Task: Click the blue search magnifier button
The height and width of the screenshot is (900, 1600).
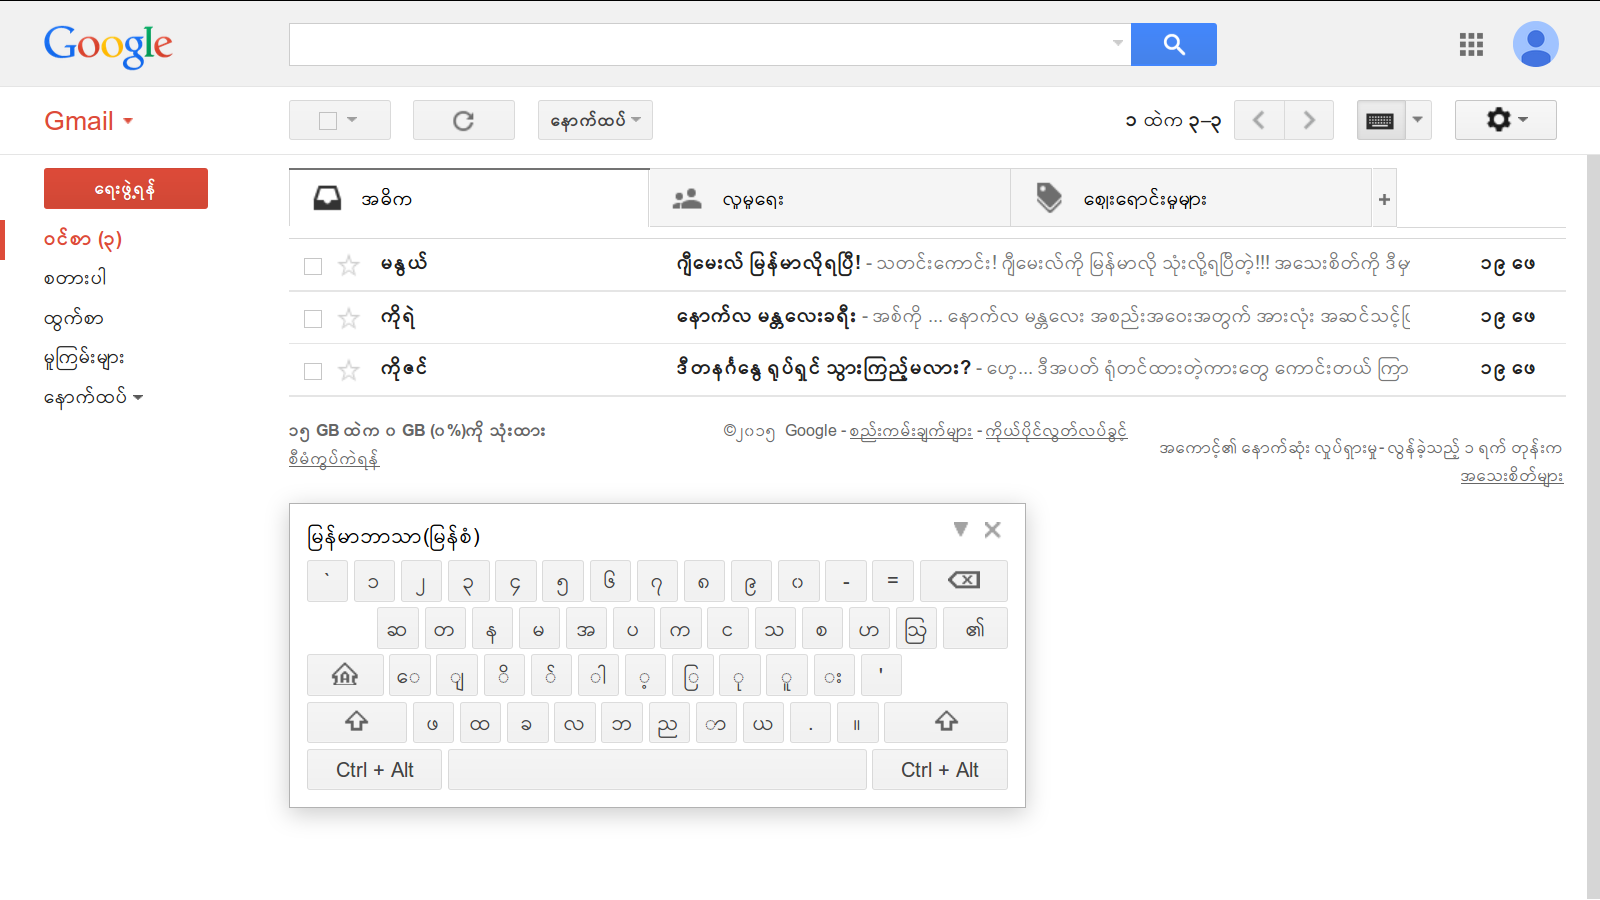Action: point(1173,44)
